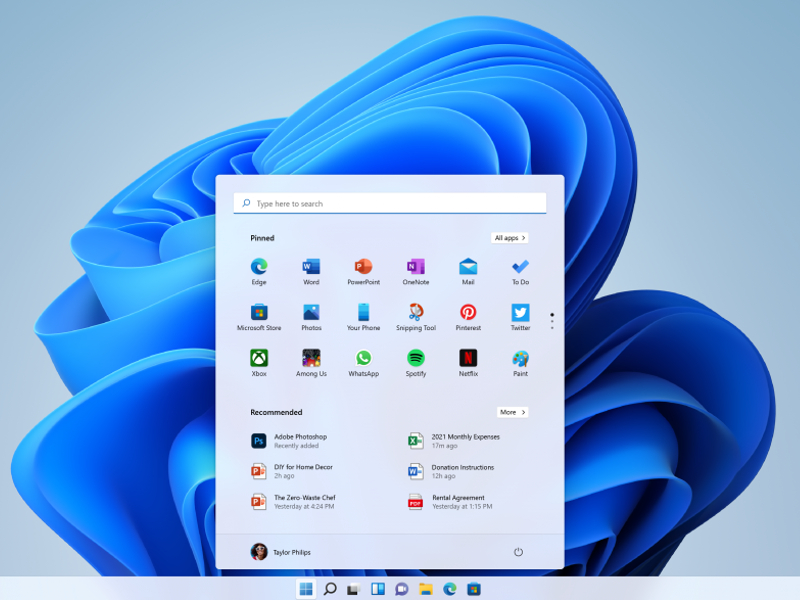Open The Zero-Waste Chef presentation
Image resolution: width=800 pixels, height=600 pixels.
(x=293, y=502)
